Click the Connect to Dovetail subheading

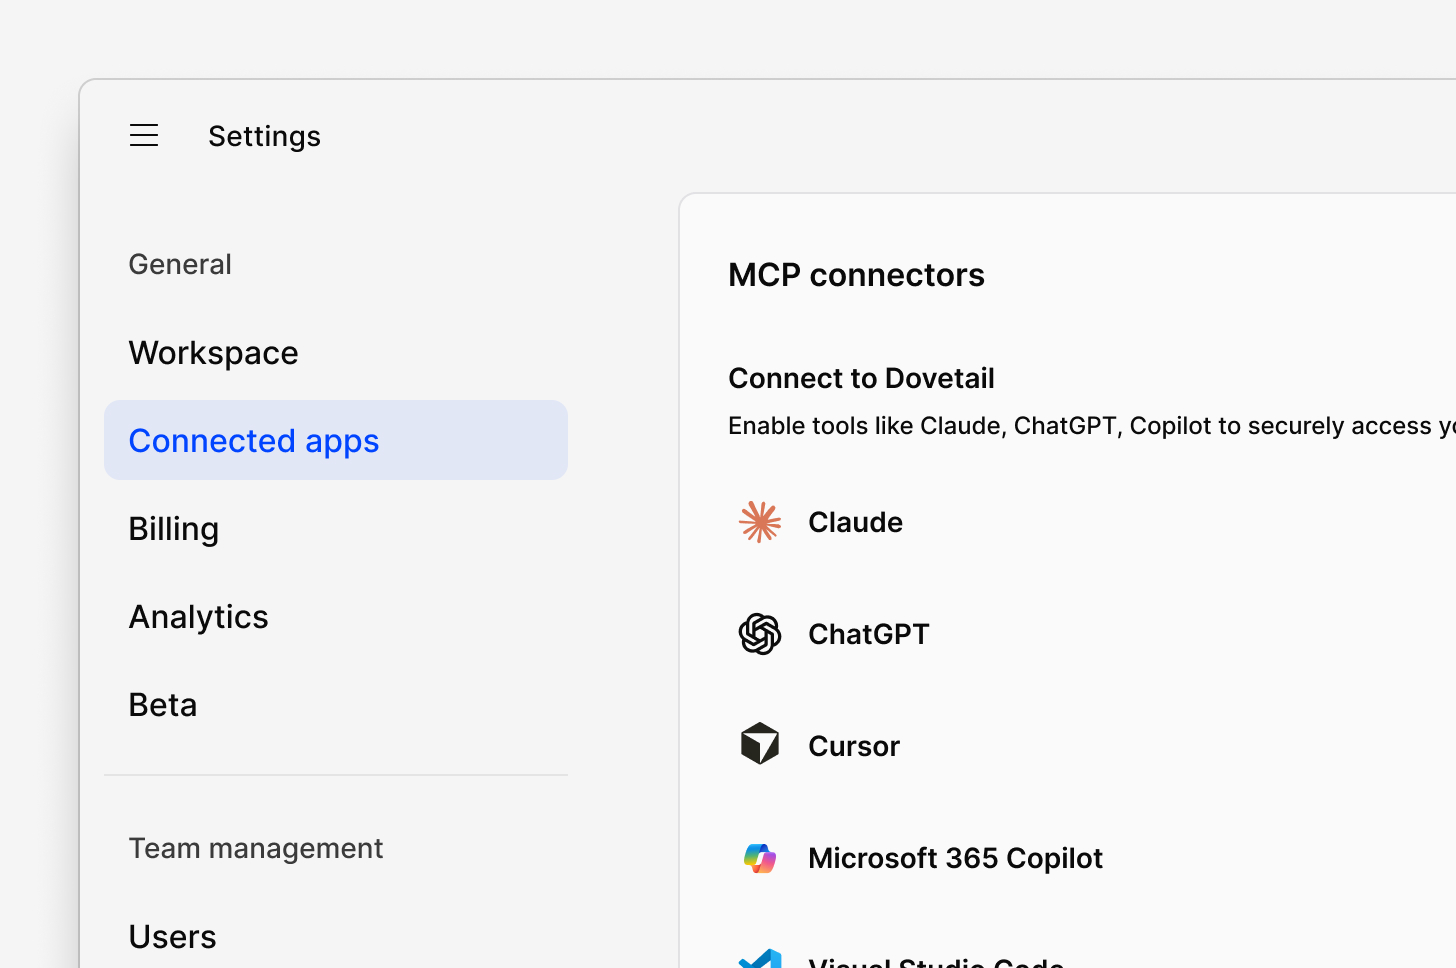click(861, 378)
